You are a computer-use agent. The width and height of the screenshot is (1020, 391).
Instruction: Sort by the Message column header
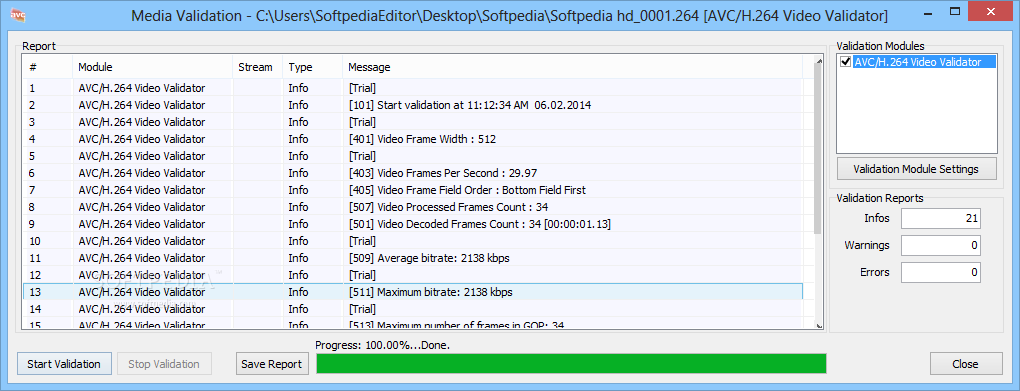point(572,67)
